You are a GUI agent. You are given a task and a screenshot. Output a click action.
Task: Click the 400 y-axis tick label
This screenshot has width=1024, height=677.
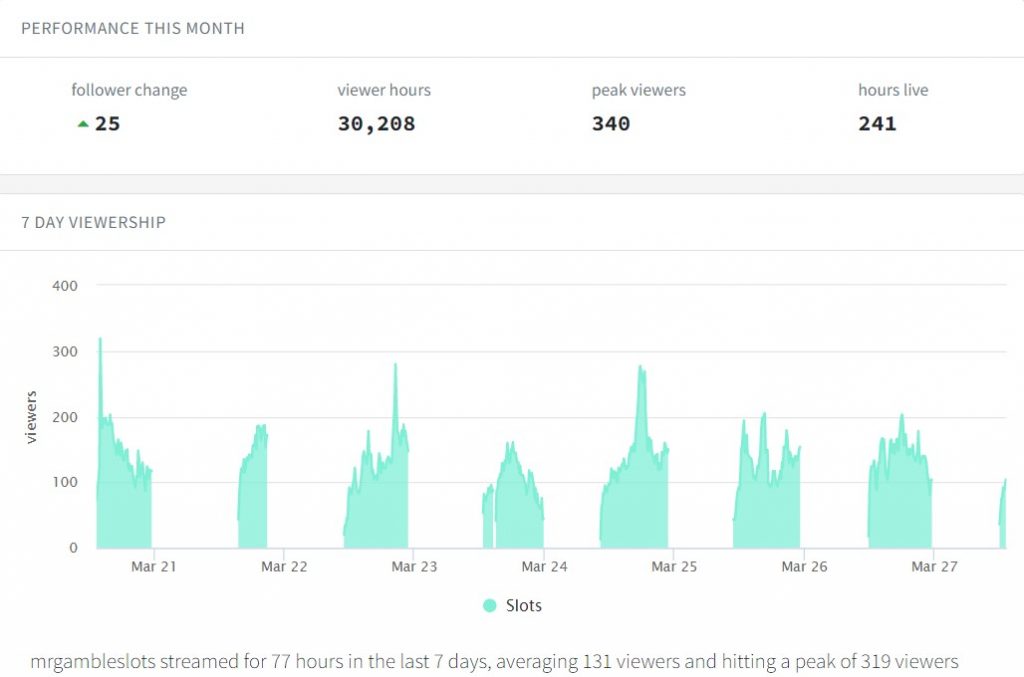pos(65,286)
